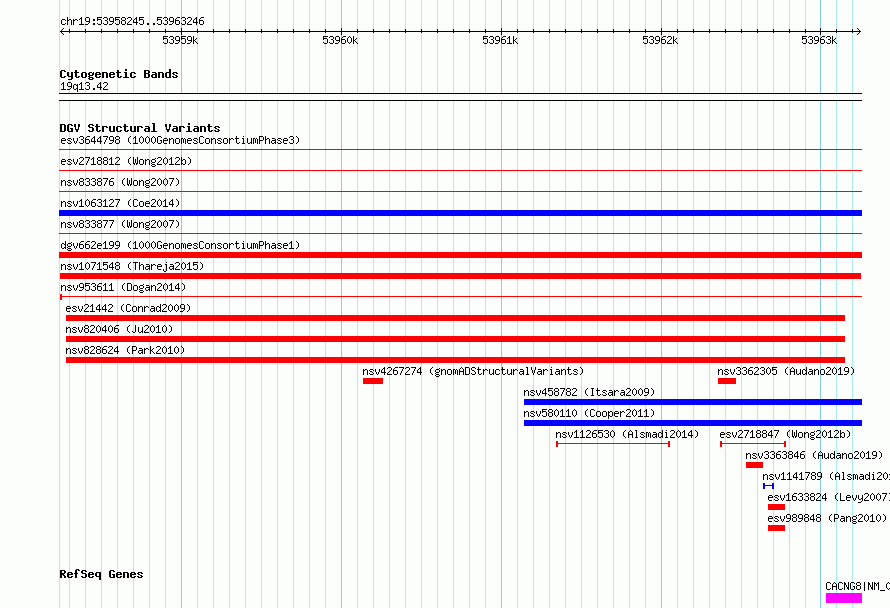Open the nsv1071548 (Thareja2015) label

pos(132,266)
